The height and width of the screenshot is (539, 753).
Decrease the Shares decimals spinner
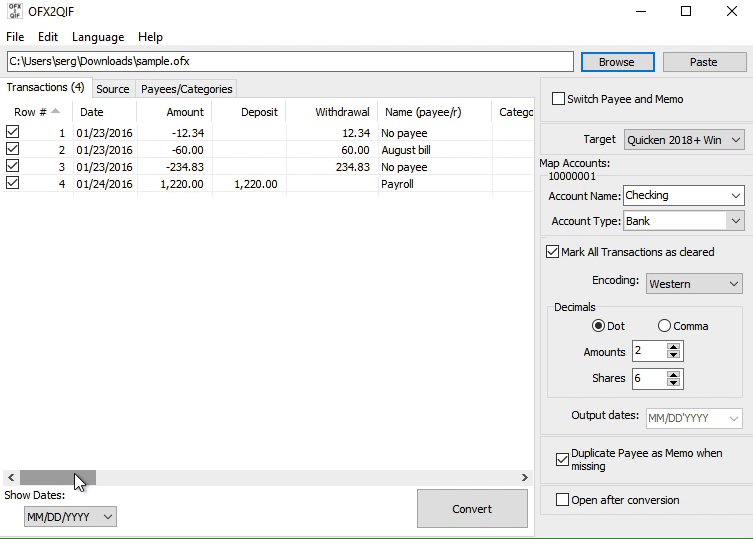[673, 383]
